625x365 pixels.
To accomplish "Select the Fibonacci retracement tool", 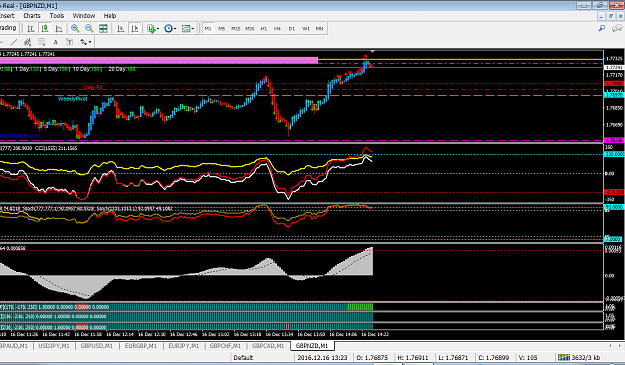I will click(x=41, y=42).
